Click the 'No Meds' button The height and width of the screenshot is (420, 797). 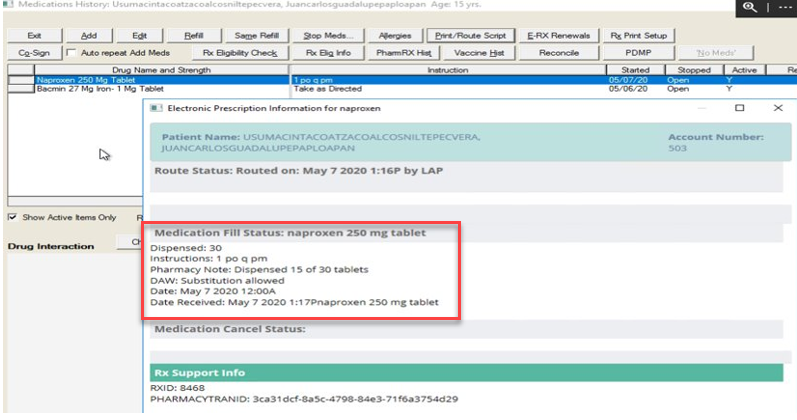tap(716, 53)
